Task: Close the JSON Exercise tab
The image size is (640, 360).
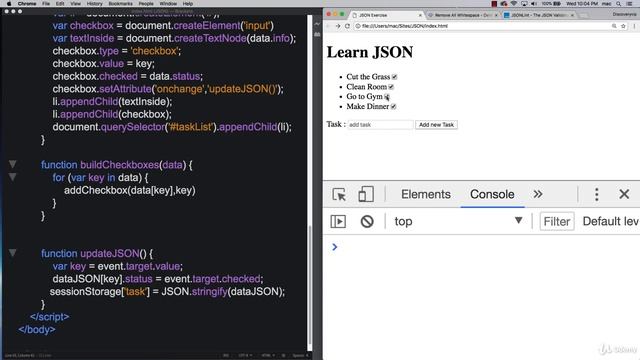Action: 420,15
